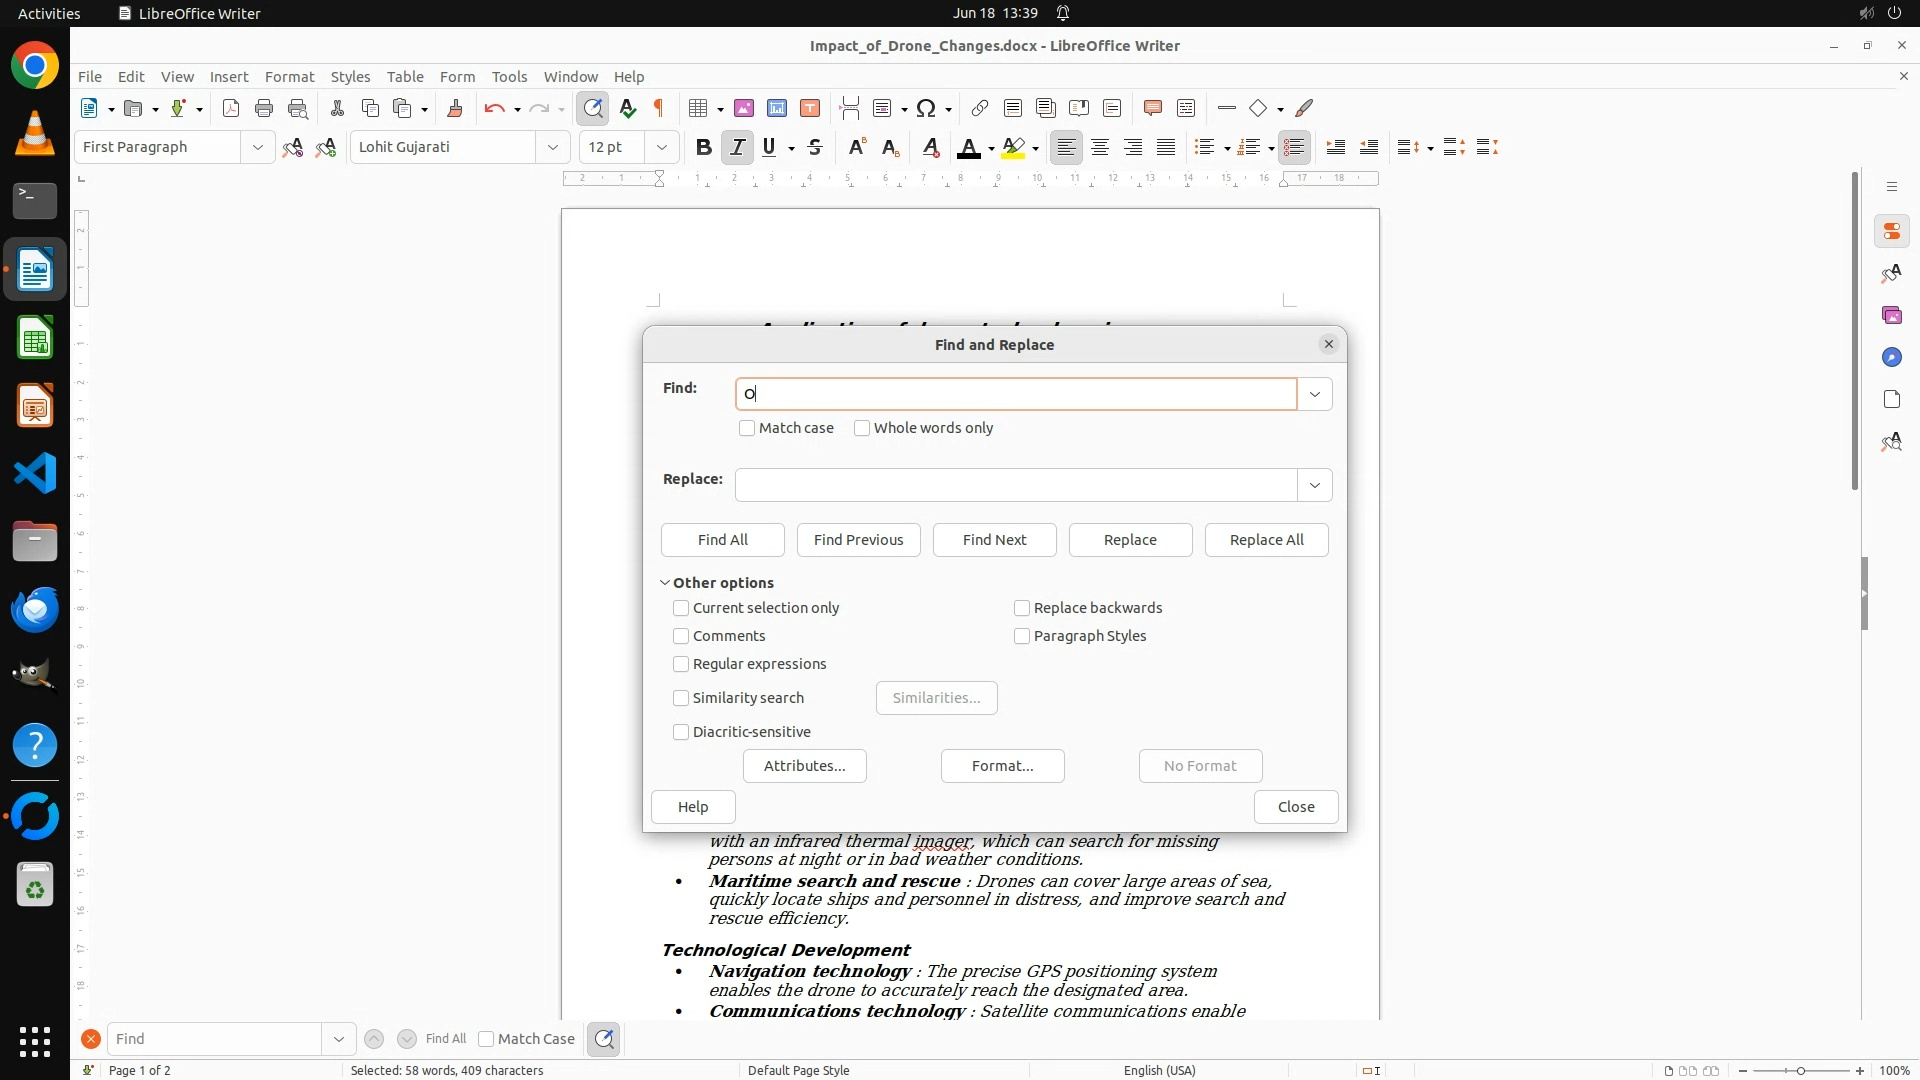Toggle Formatting Marks pilcrow icon
Image resolution: width=1920 pixels, height=1080 pixels.
[x=659, y=109]
